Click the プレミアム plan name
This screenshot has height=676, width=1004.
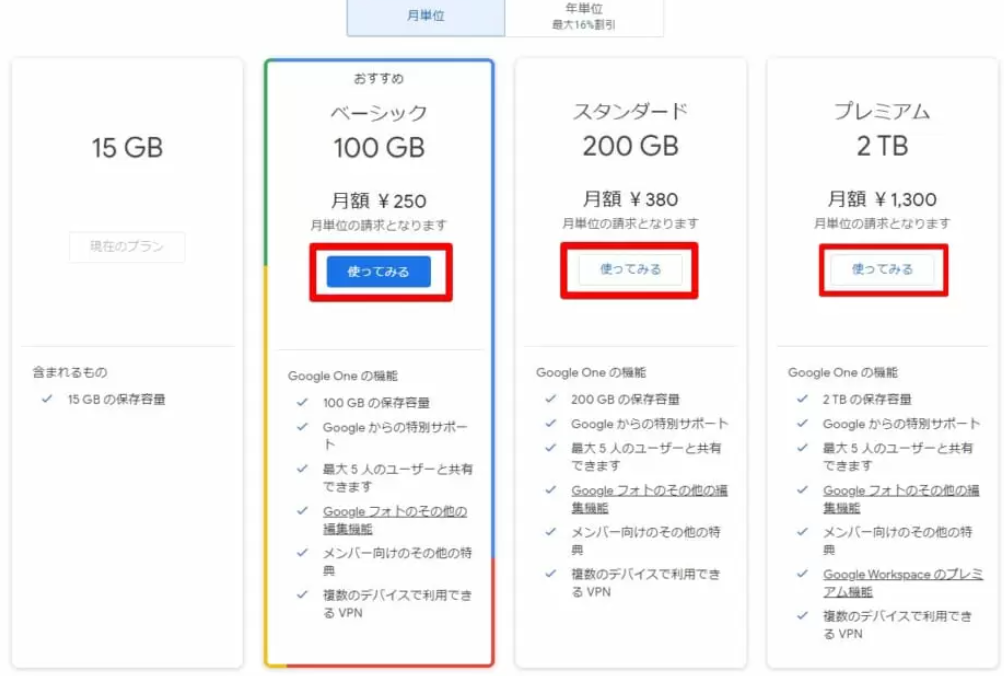(882, 111)
